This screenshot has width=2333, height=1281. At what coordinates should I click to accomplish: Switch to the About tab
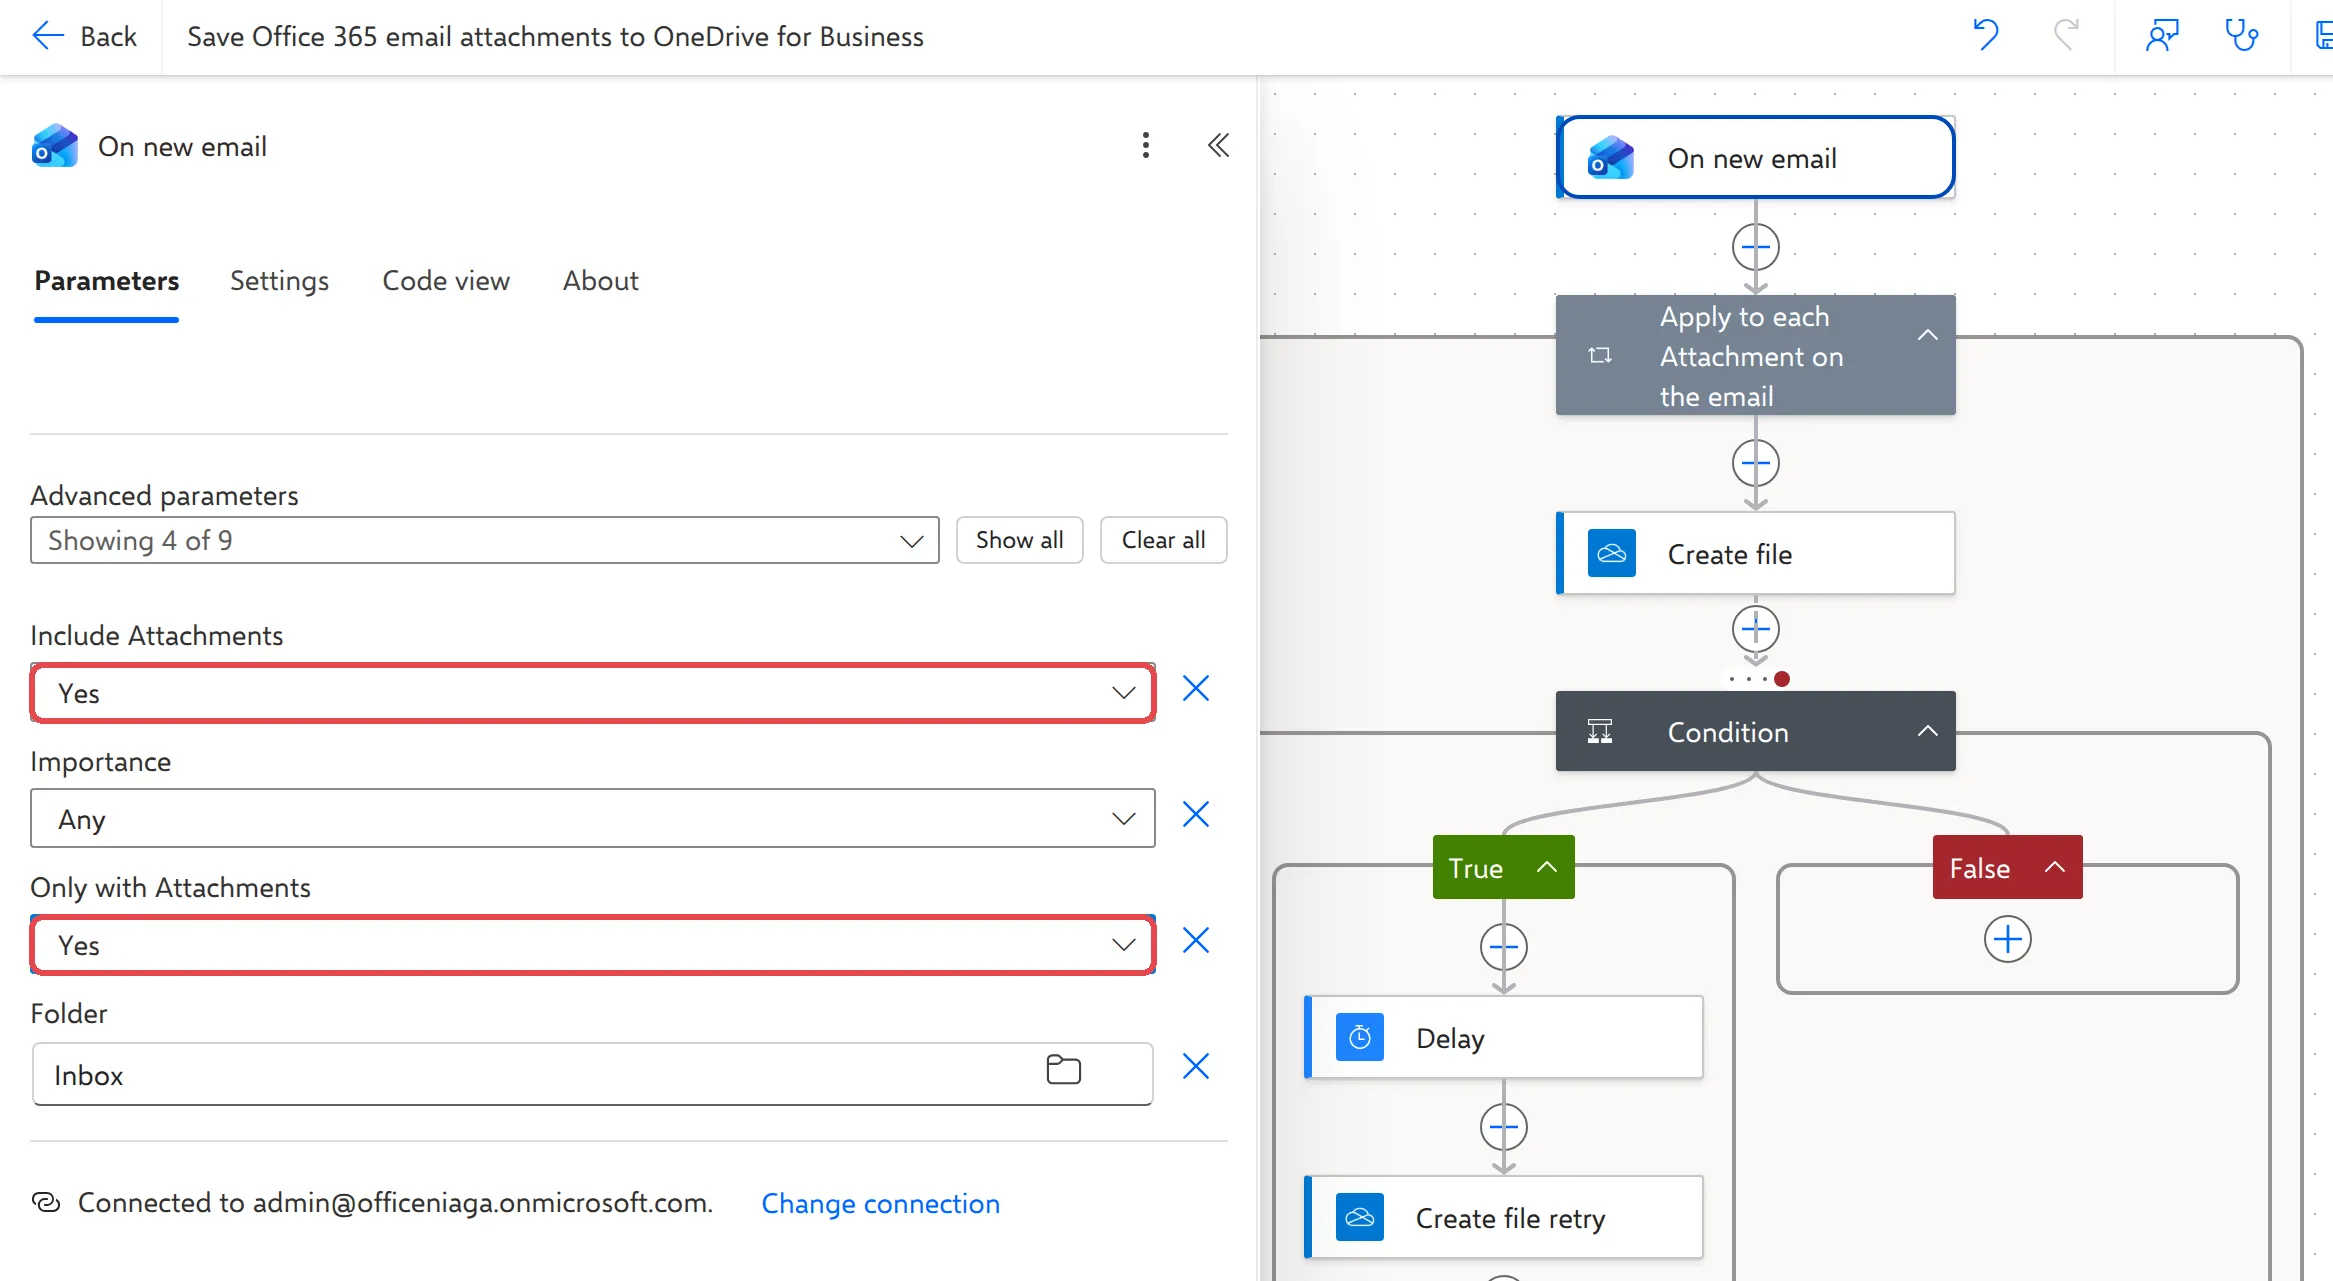(600, 281)
